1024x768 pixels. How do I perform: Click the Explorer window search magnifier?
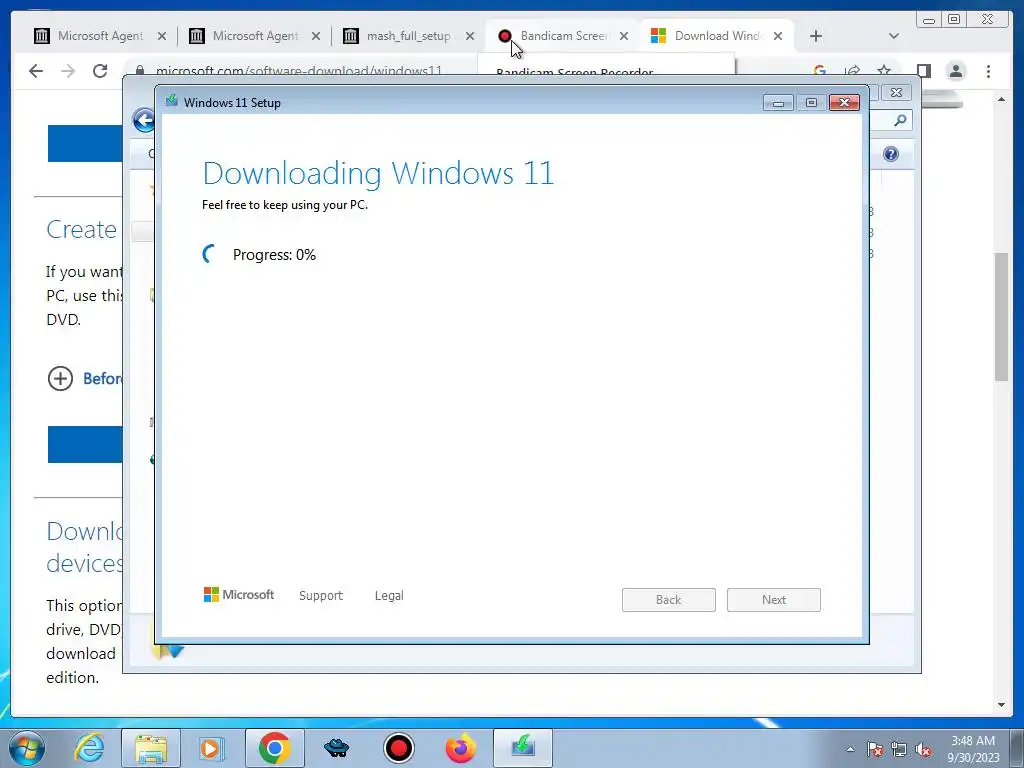click(900, 120)
